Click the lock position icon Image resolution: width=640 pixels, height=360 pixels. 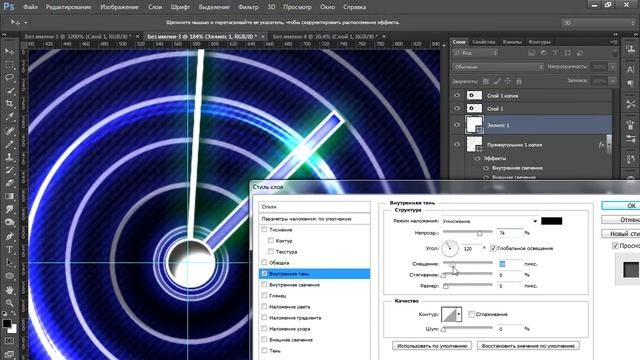click(x=508, y=81)
